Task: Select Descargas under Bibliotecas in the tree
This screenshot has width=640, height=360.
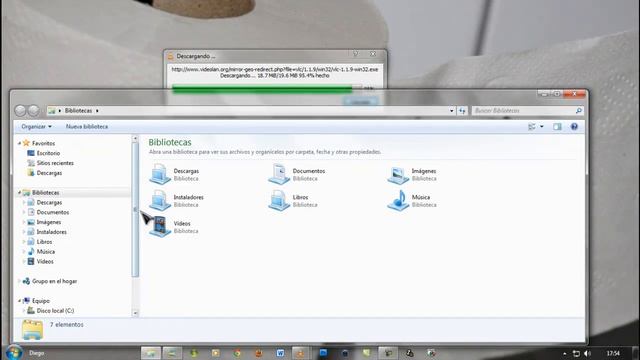Action: click(49, 202)
